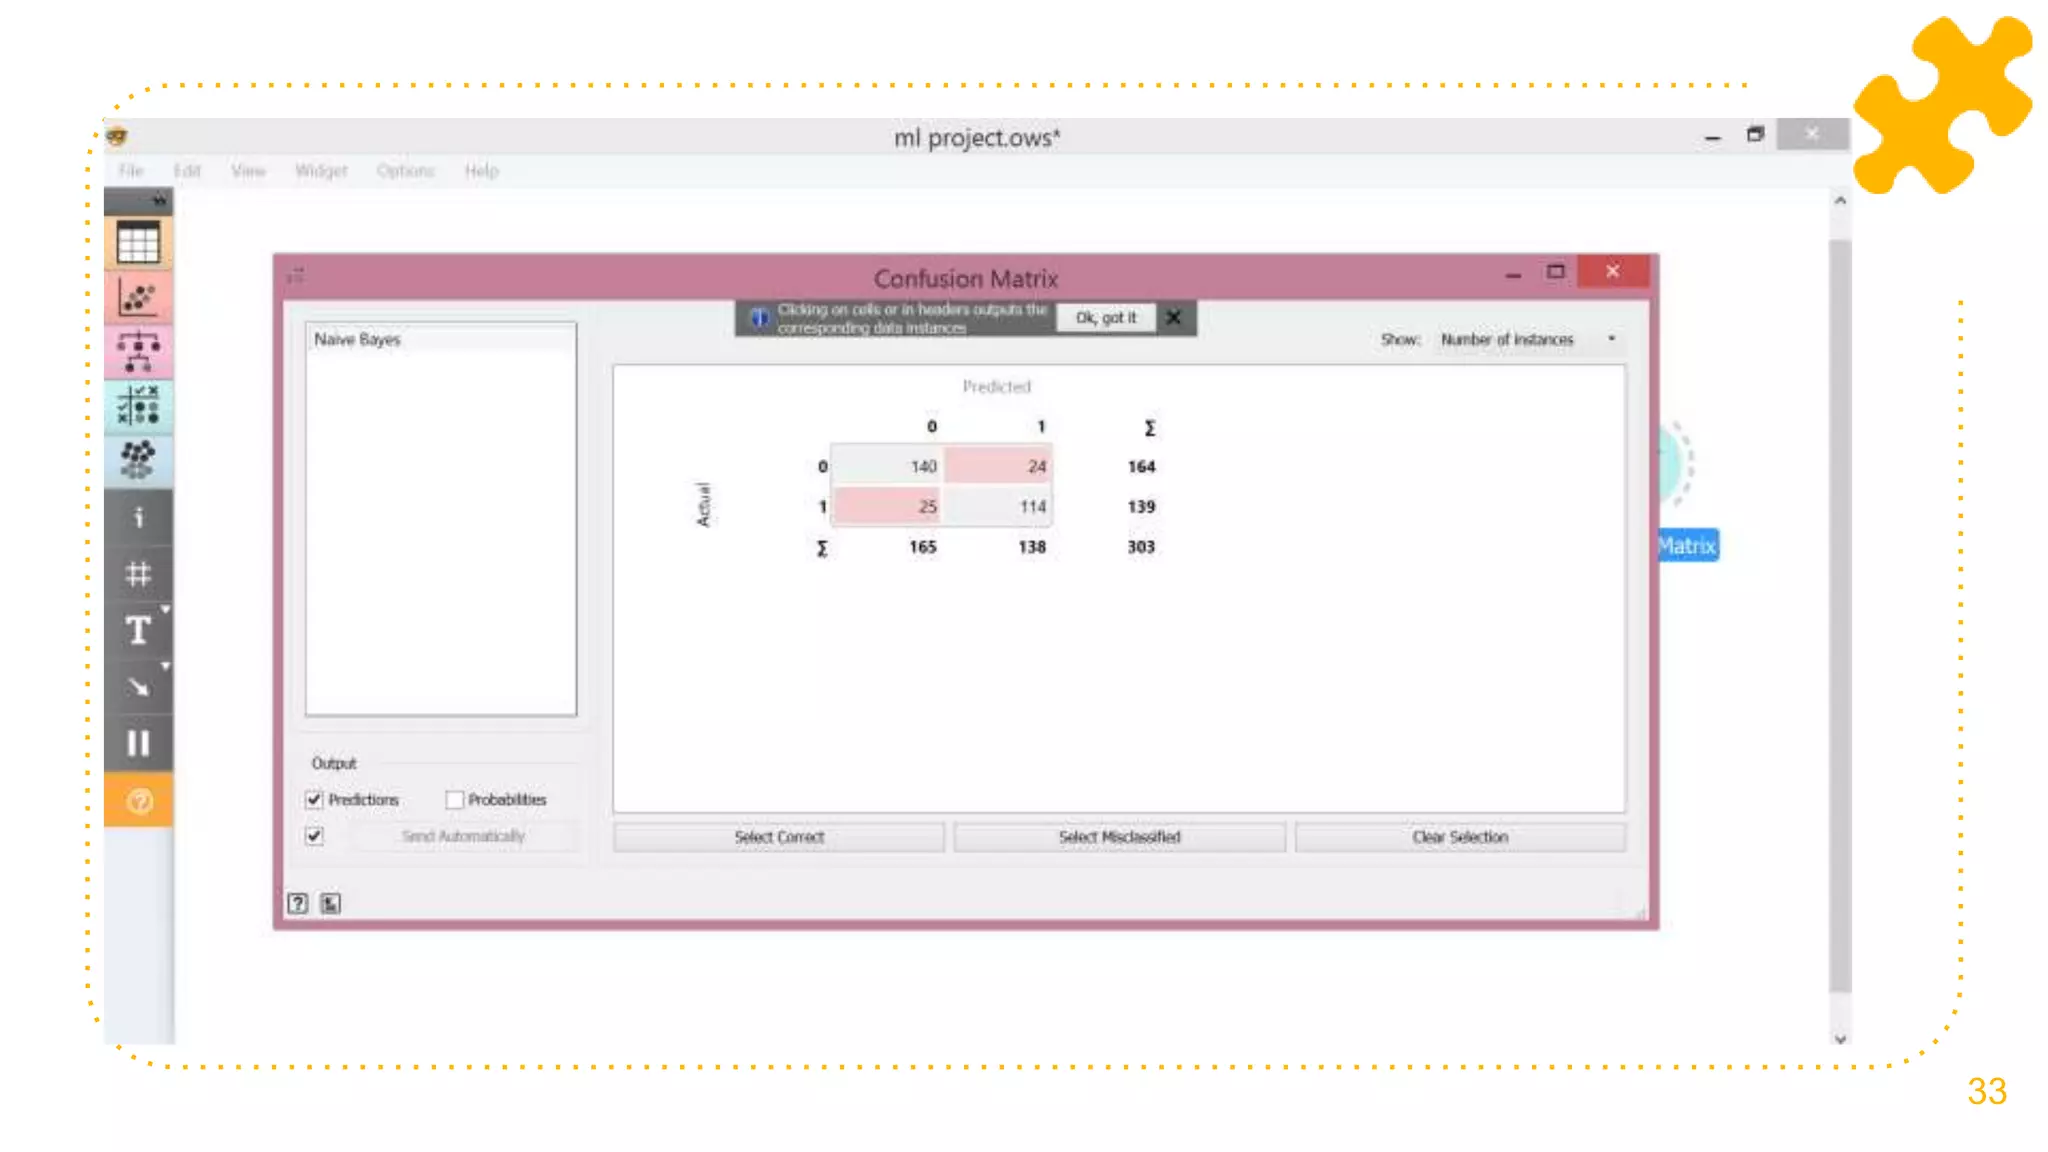Click the pause icon in sidebar
The image size is (2048, 1152).
138,743
